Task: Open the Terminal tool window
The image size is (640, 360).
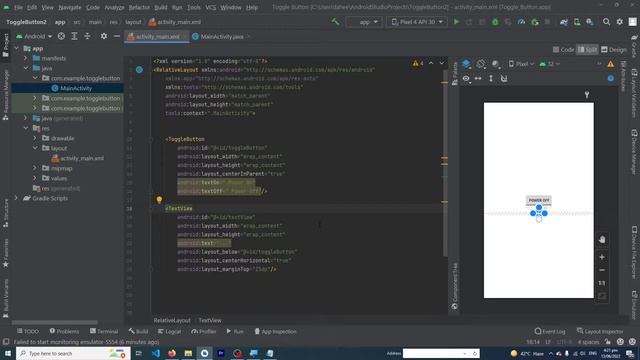Action: point(104,331)
